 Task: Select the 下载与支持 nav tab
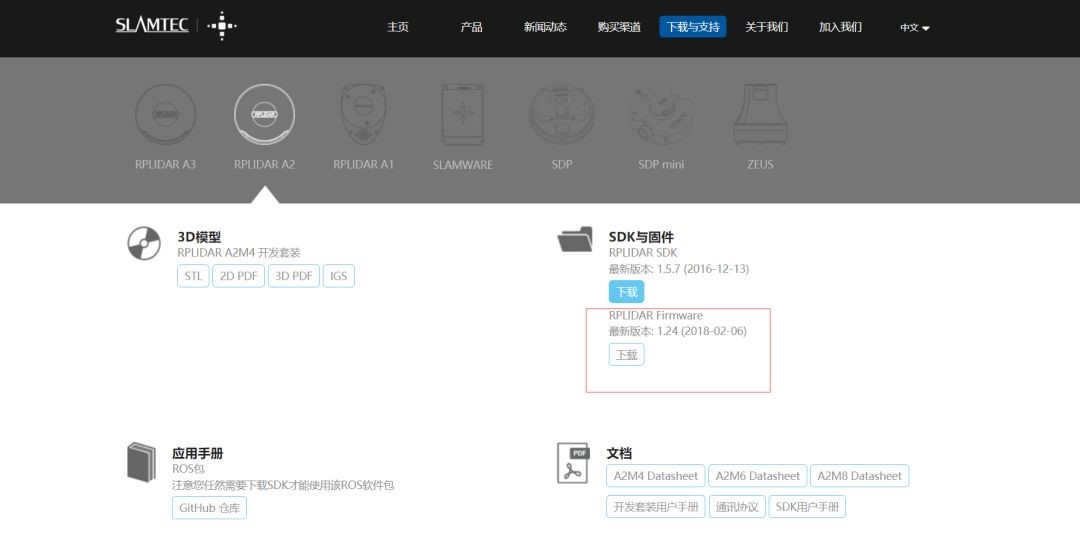[x=693, y=27]
